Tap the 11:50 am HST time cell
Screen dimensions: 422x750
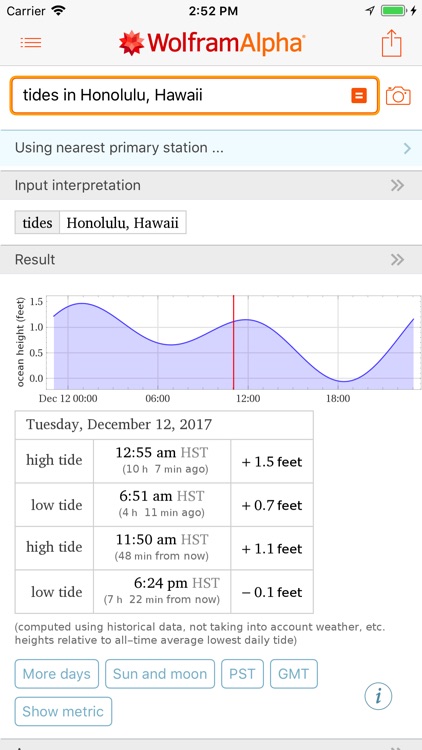(162, 548)
